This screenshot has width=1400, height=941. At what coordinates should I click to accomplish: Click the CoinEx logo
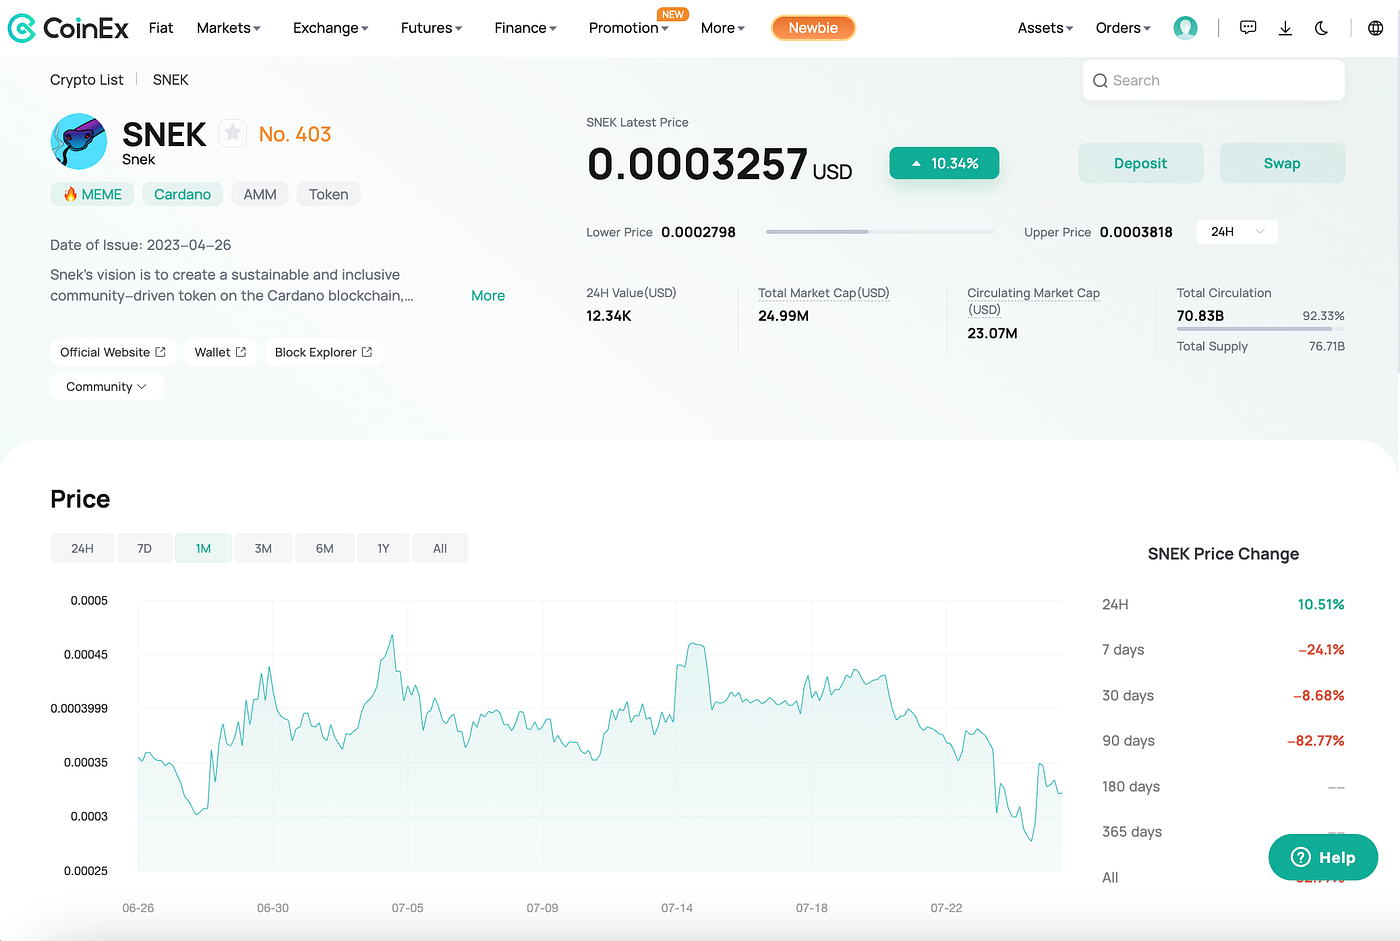68,28
